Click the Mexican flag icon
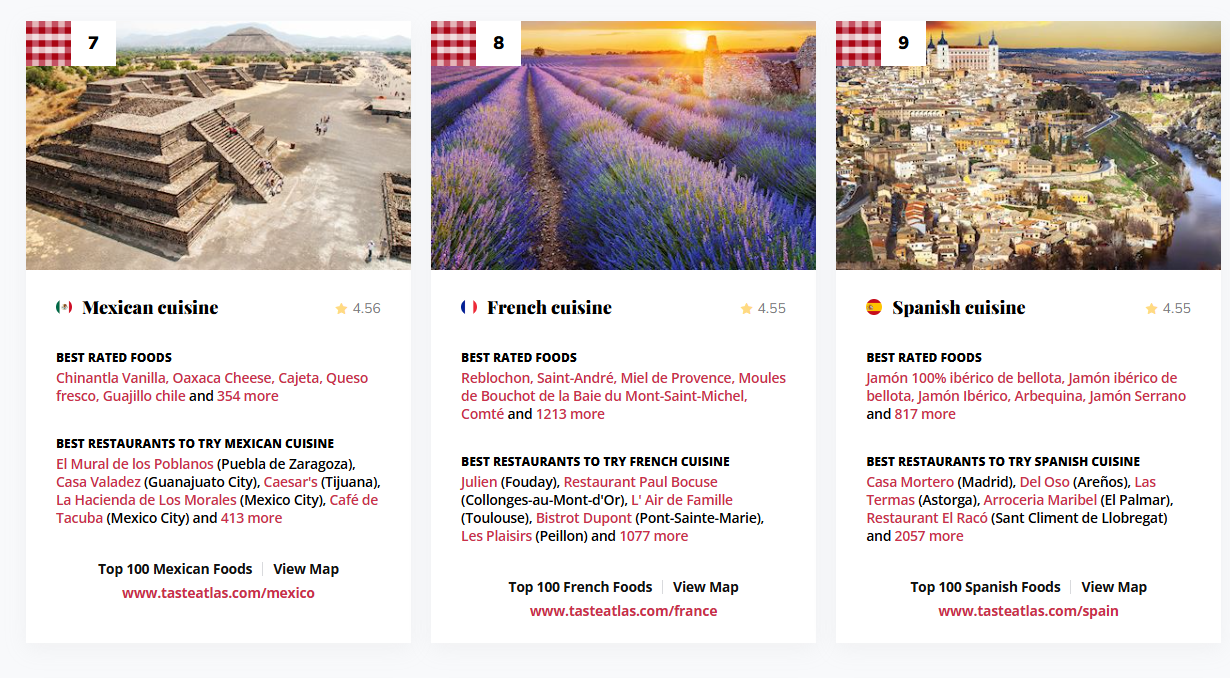This screenshot has height=678, width=1230. tap(64, 307)
